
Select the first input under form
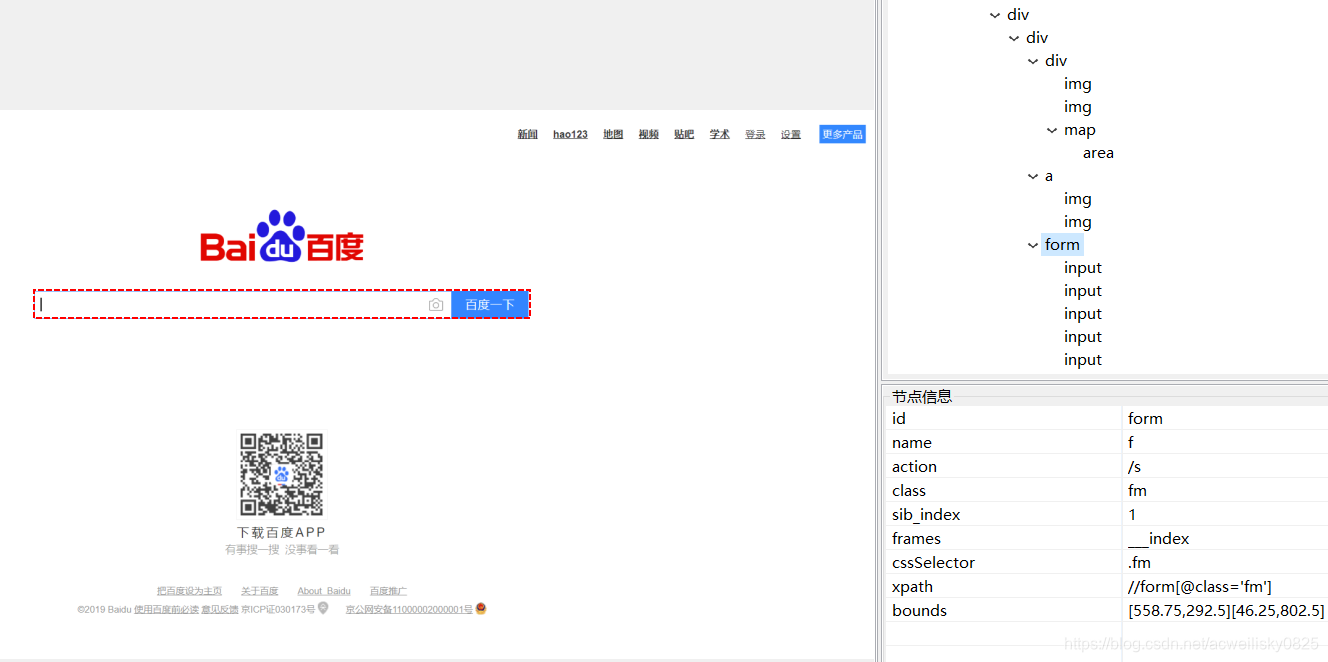point(1083,268)
